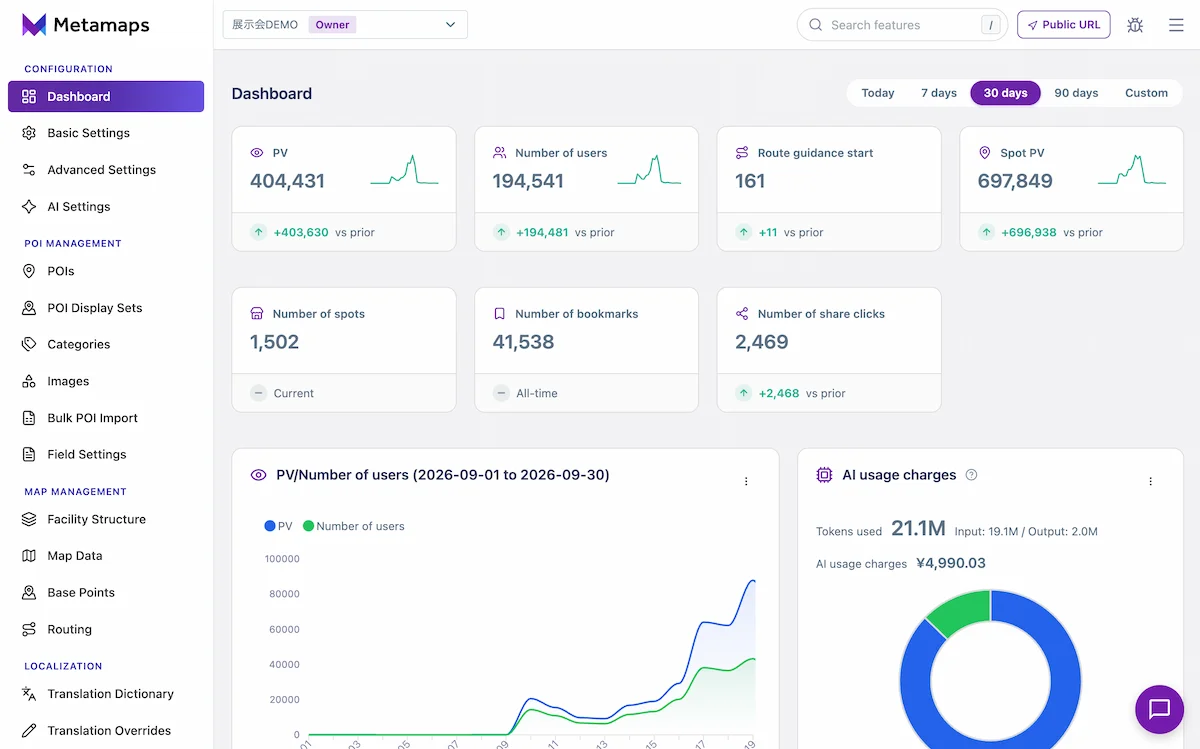Viewport: 1200px width, 749px height.
Task: Click the PV sparkline chart
Action: click(405, 170)
